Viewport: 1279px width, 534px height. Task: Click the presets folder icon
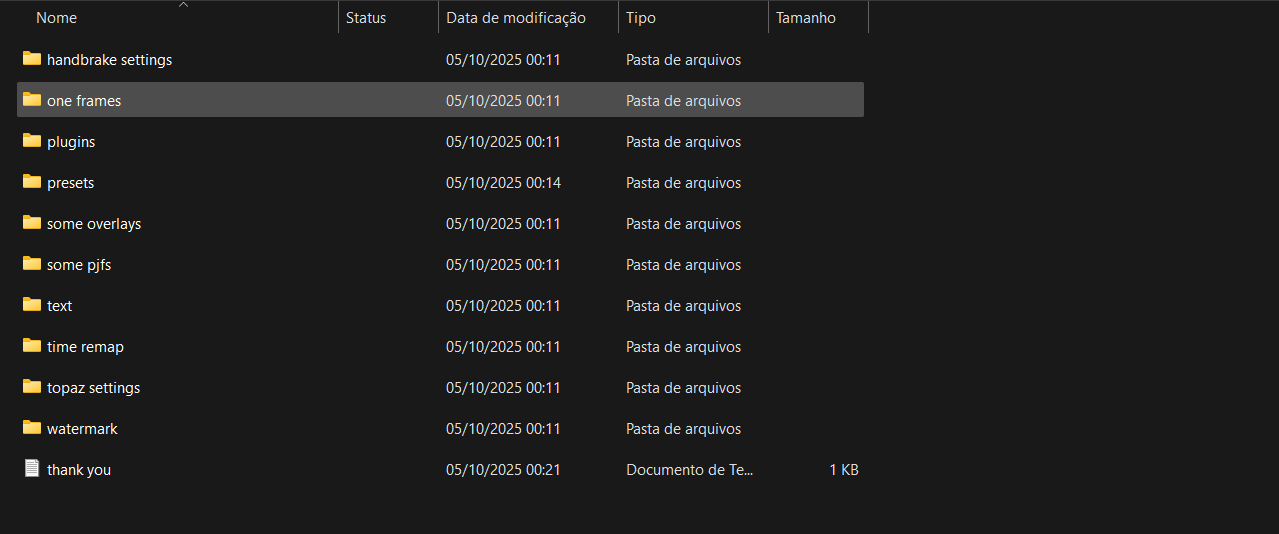(x=32, y=182)
